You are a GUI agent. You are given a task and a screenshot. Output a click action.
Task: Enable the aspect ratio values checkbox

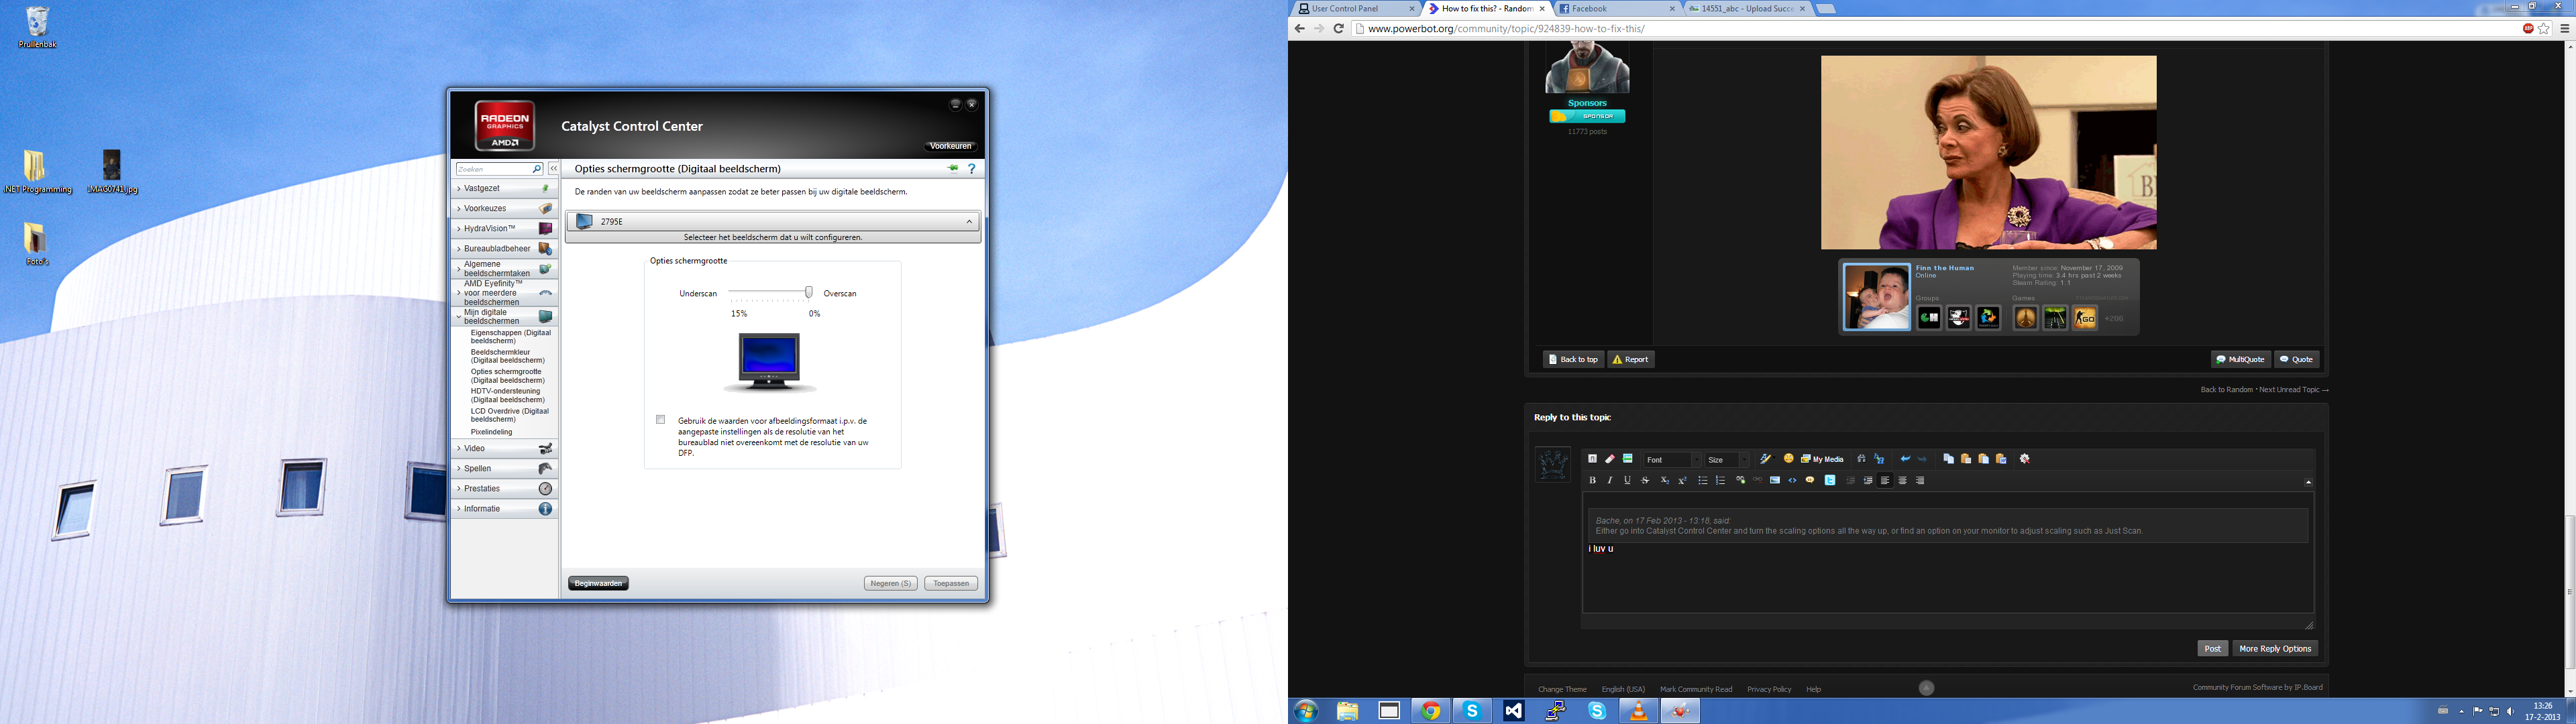pyautogui.click(x=660, y=420)
